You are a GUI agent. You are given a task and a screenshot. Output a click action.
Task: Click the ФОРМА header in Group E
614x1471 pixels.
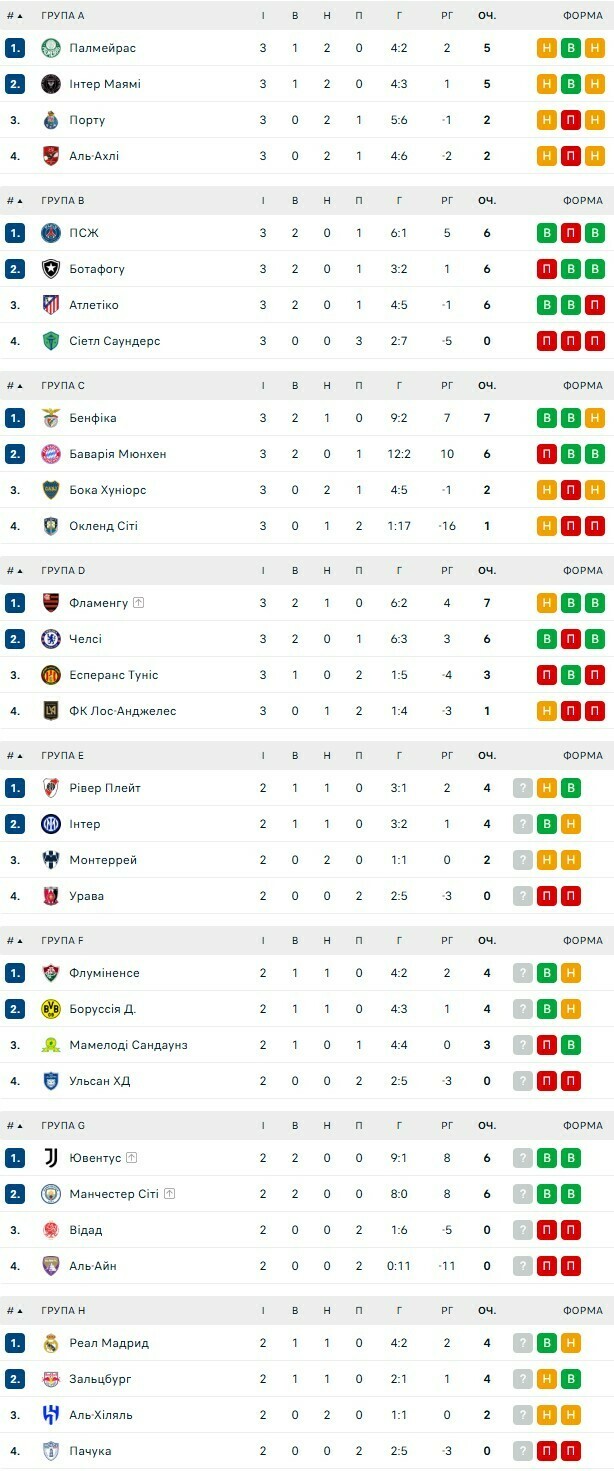click(x=582, y=756)
